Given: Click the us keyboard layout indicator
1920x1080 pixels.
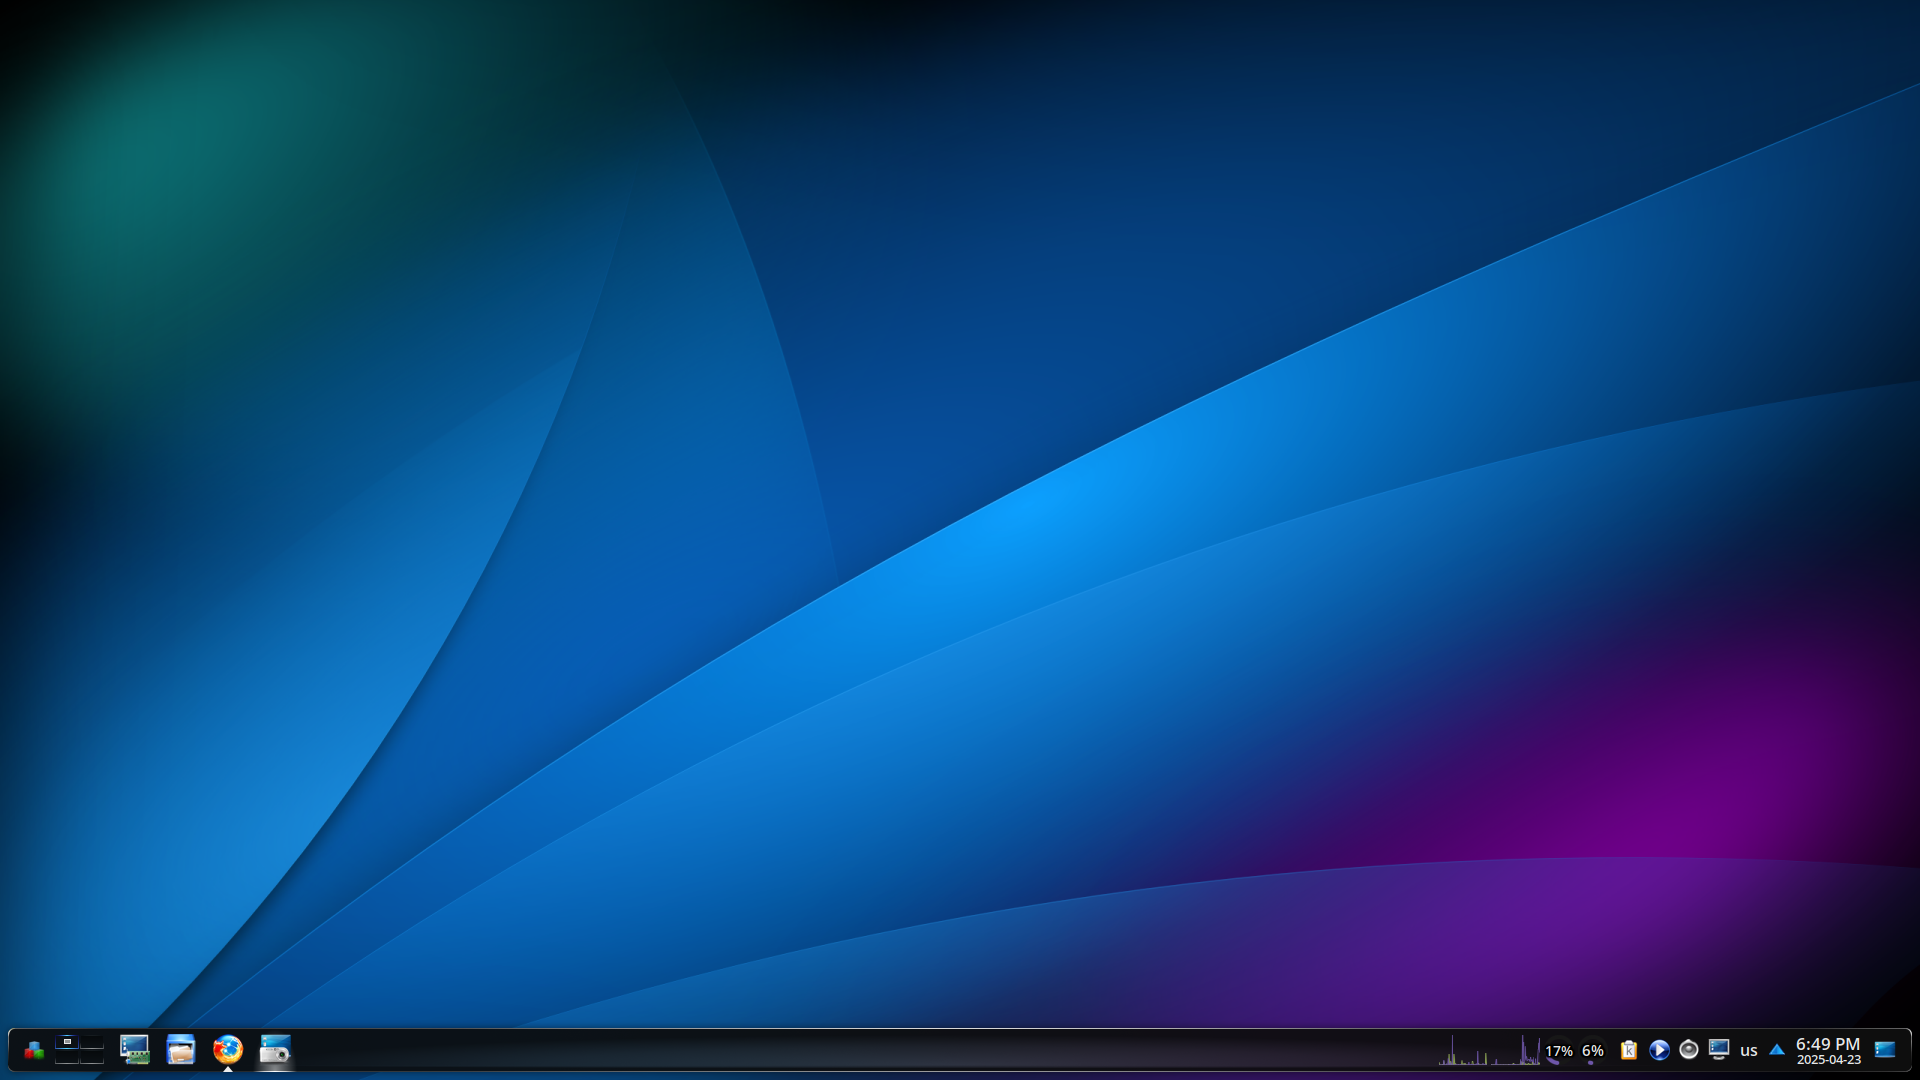Looking at the screenshot, I should 1749,1050.
